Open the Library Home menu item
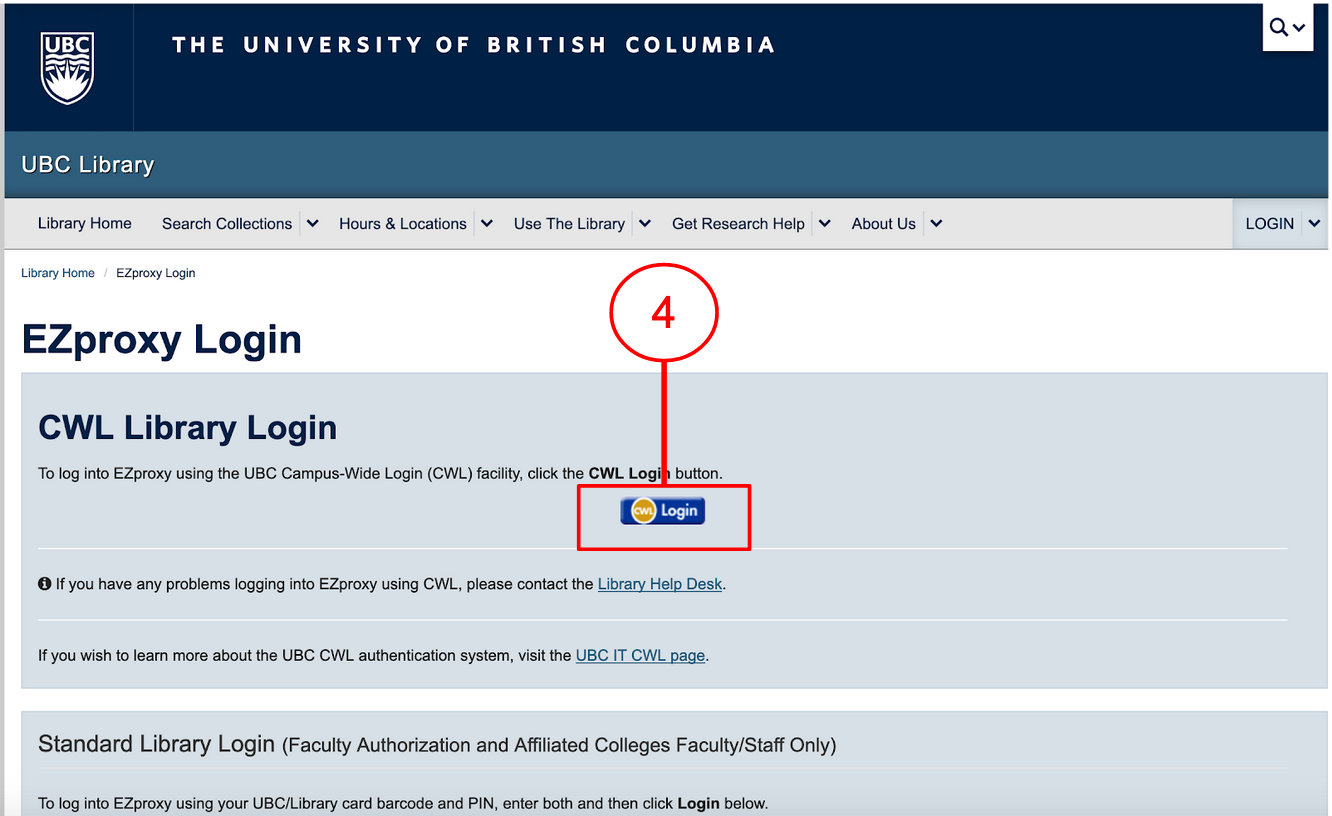1332x816 pixels. point(85,224)
